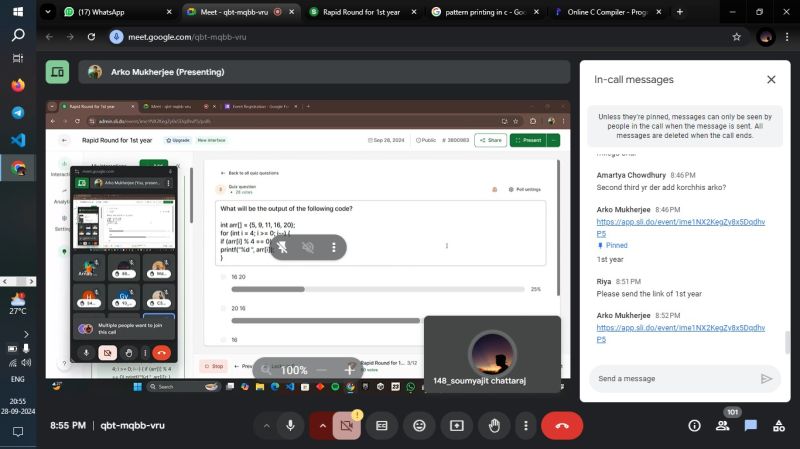Click the taskbar overflow horizontal scrollbar
The height and width of the screenshot is (449, 800).
pyautogui.click(x=18, y=281)
